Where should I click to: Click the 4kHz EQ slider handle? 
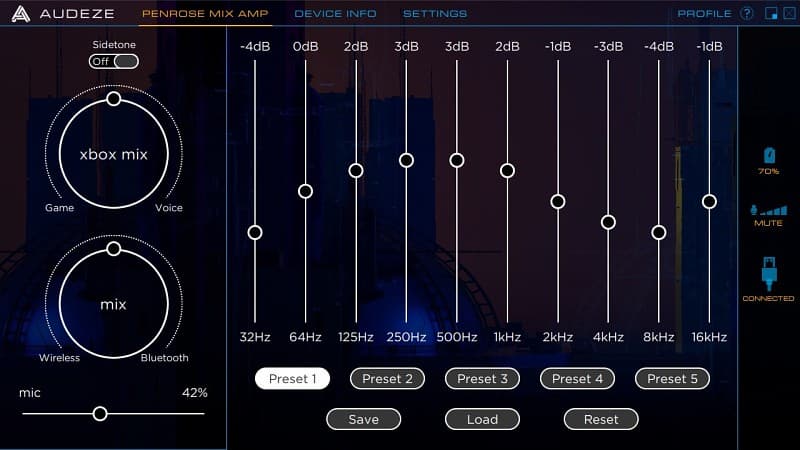click(608, 222)
